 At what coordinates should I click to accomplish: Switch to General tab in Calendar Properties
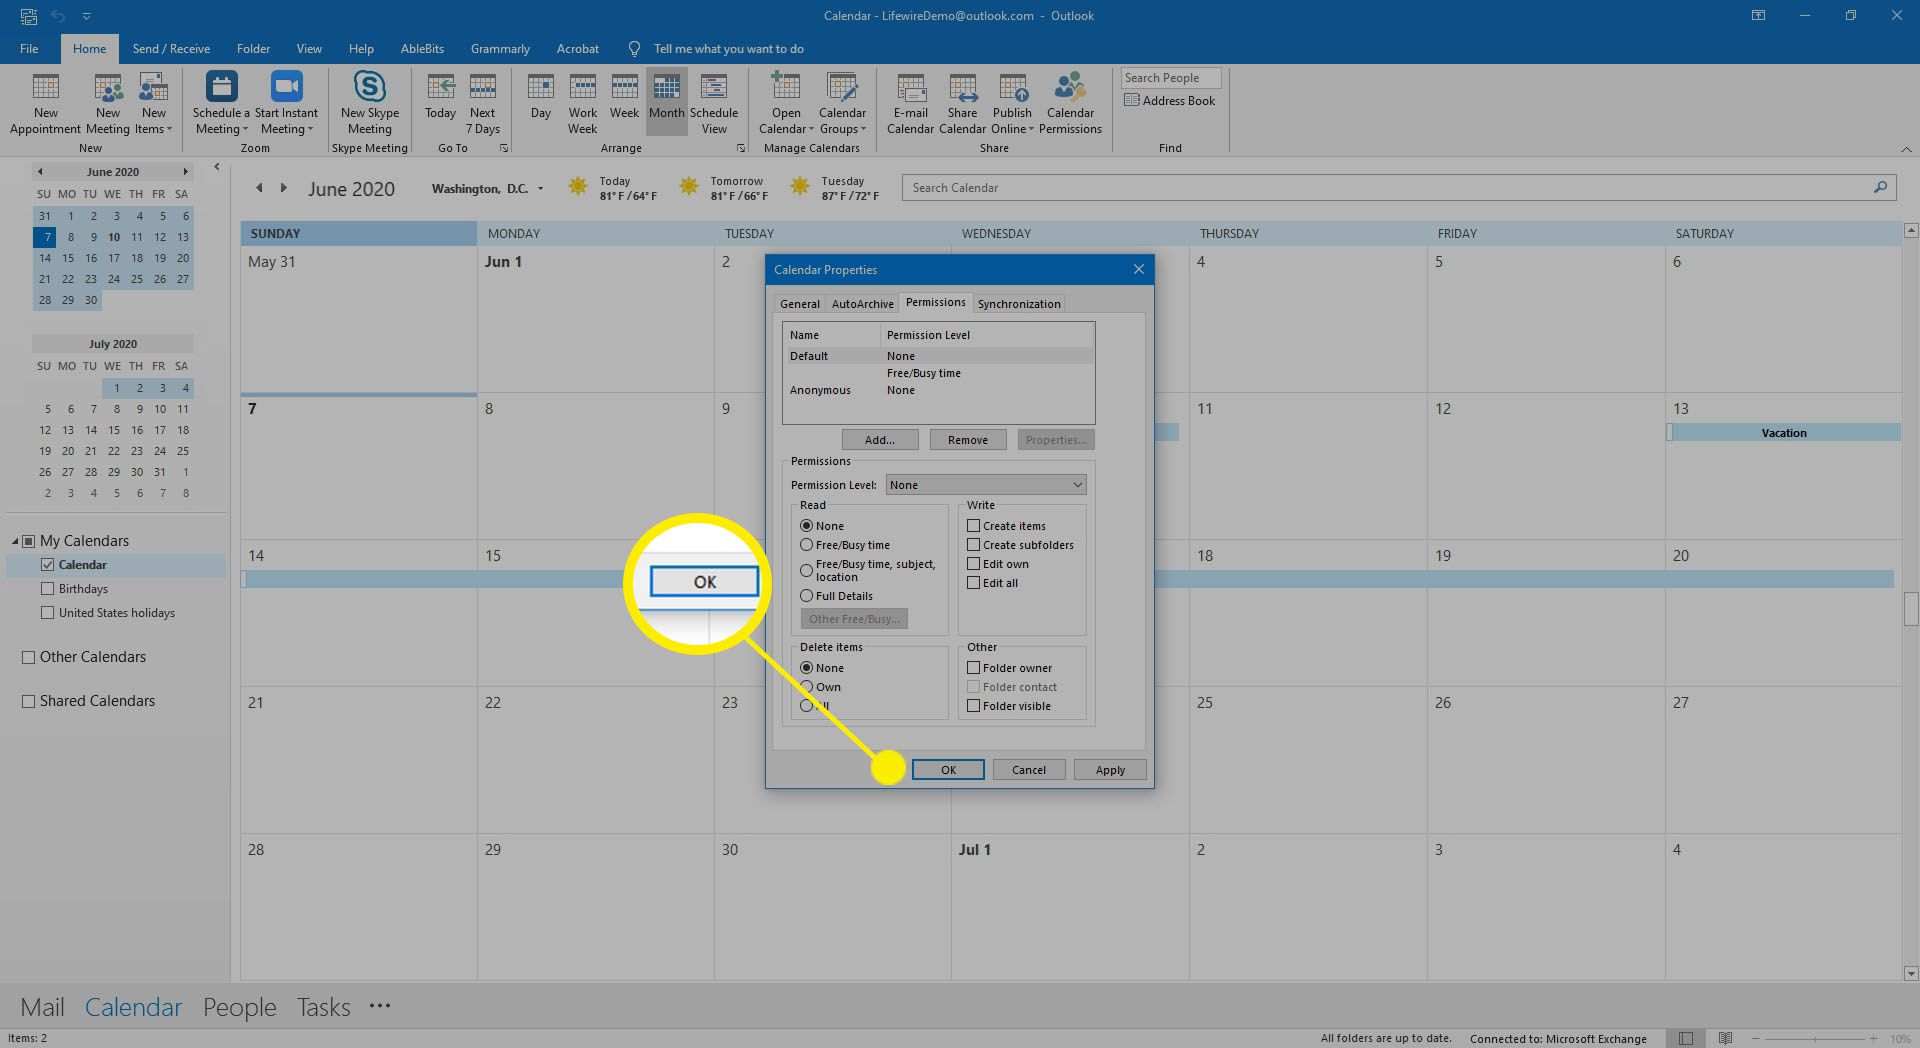pos(799,304)
